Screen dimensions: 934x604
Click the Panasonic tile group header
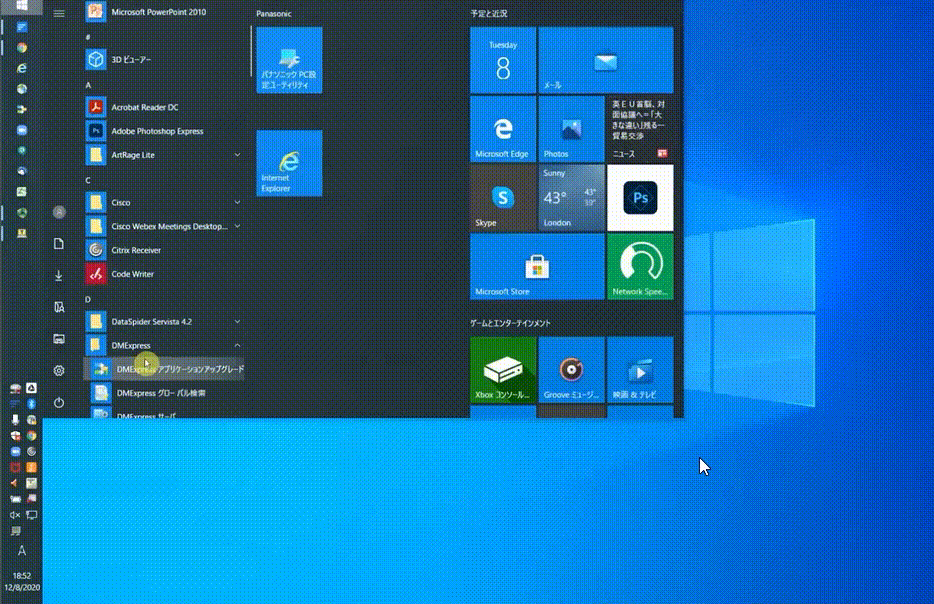[x=274, y=14]
